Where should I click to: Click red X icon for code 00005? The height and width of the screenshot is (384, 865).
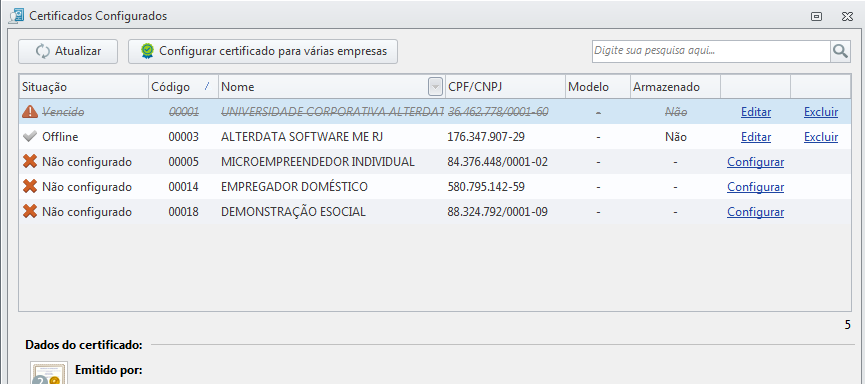click(30, 162)
